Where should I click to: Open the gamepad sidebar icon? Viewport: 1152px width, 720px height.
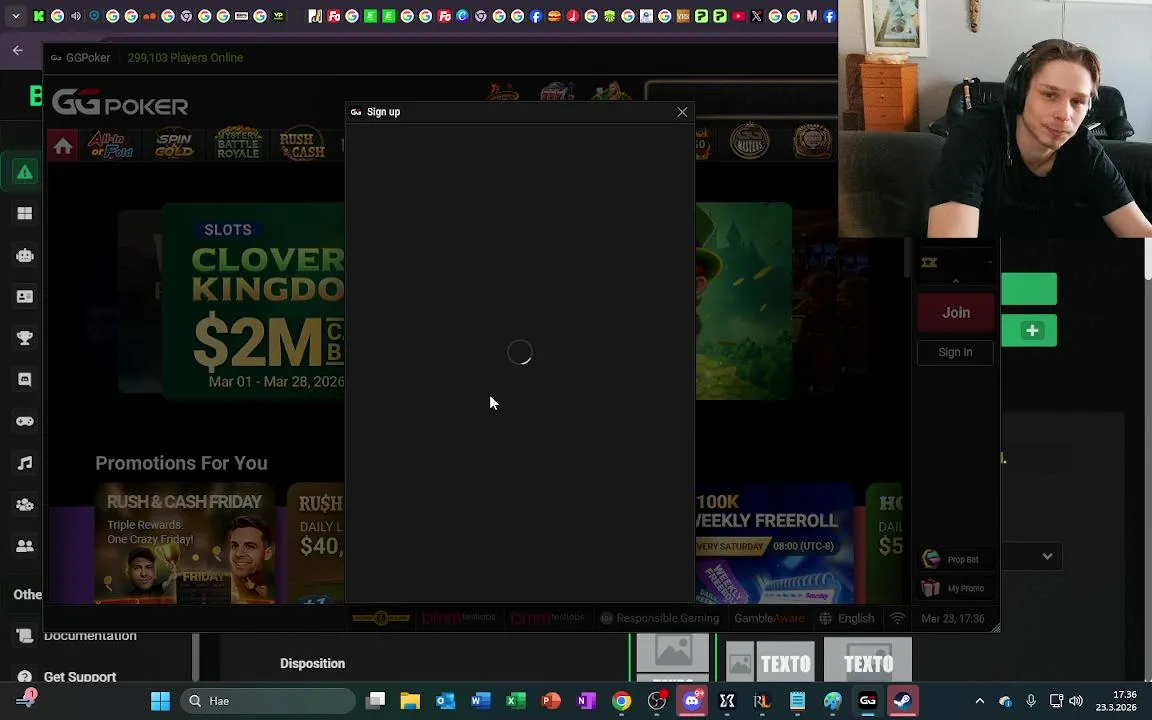pyautogui.click(x=24, y=421)
